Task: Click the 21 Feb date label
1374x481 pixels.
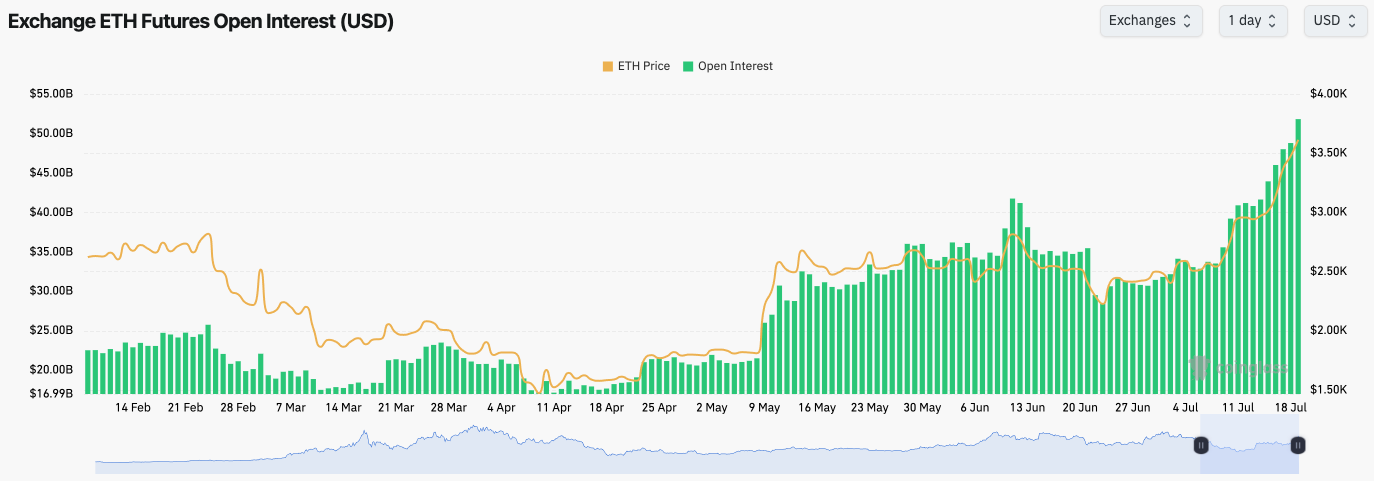Action: (x=186, y=408)
